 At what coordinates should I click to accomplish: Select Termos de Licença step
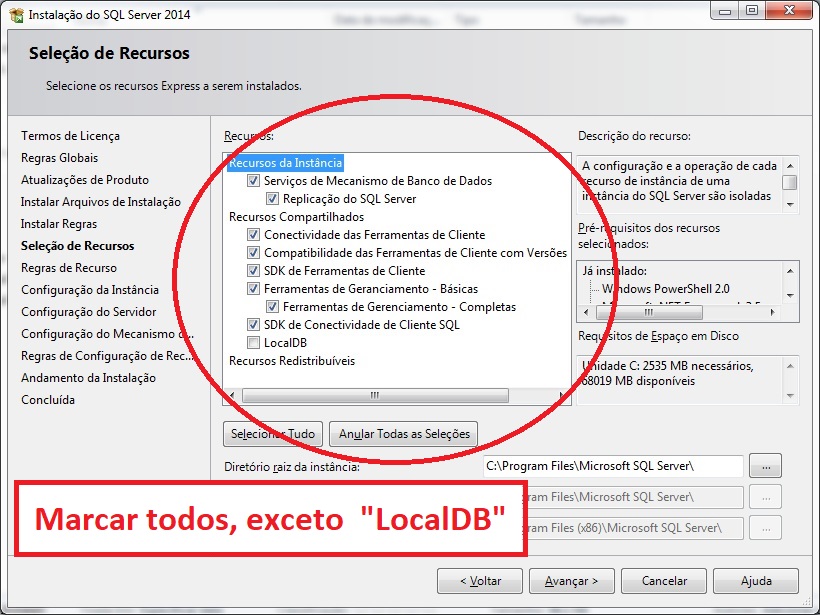coord(71,136)
